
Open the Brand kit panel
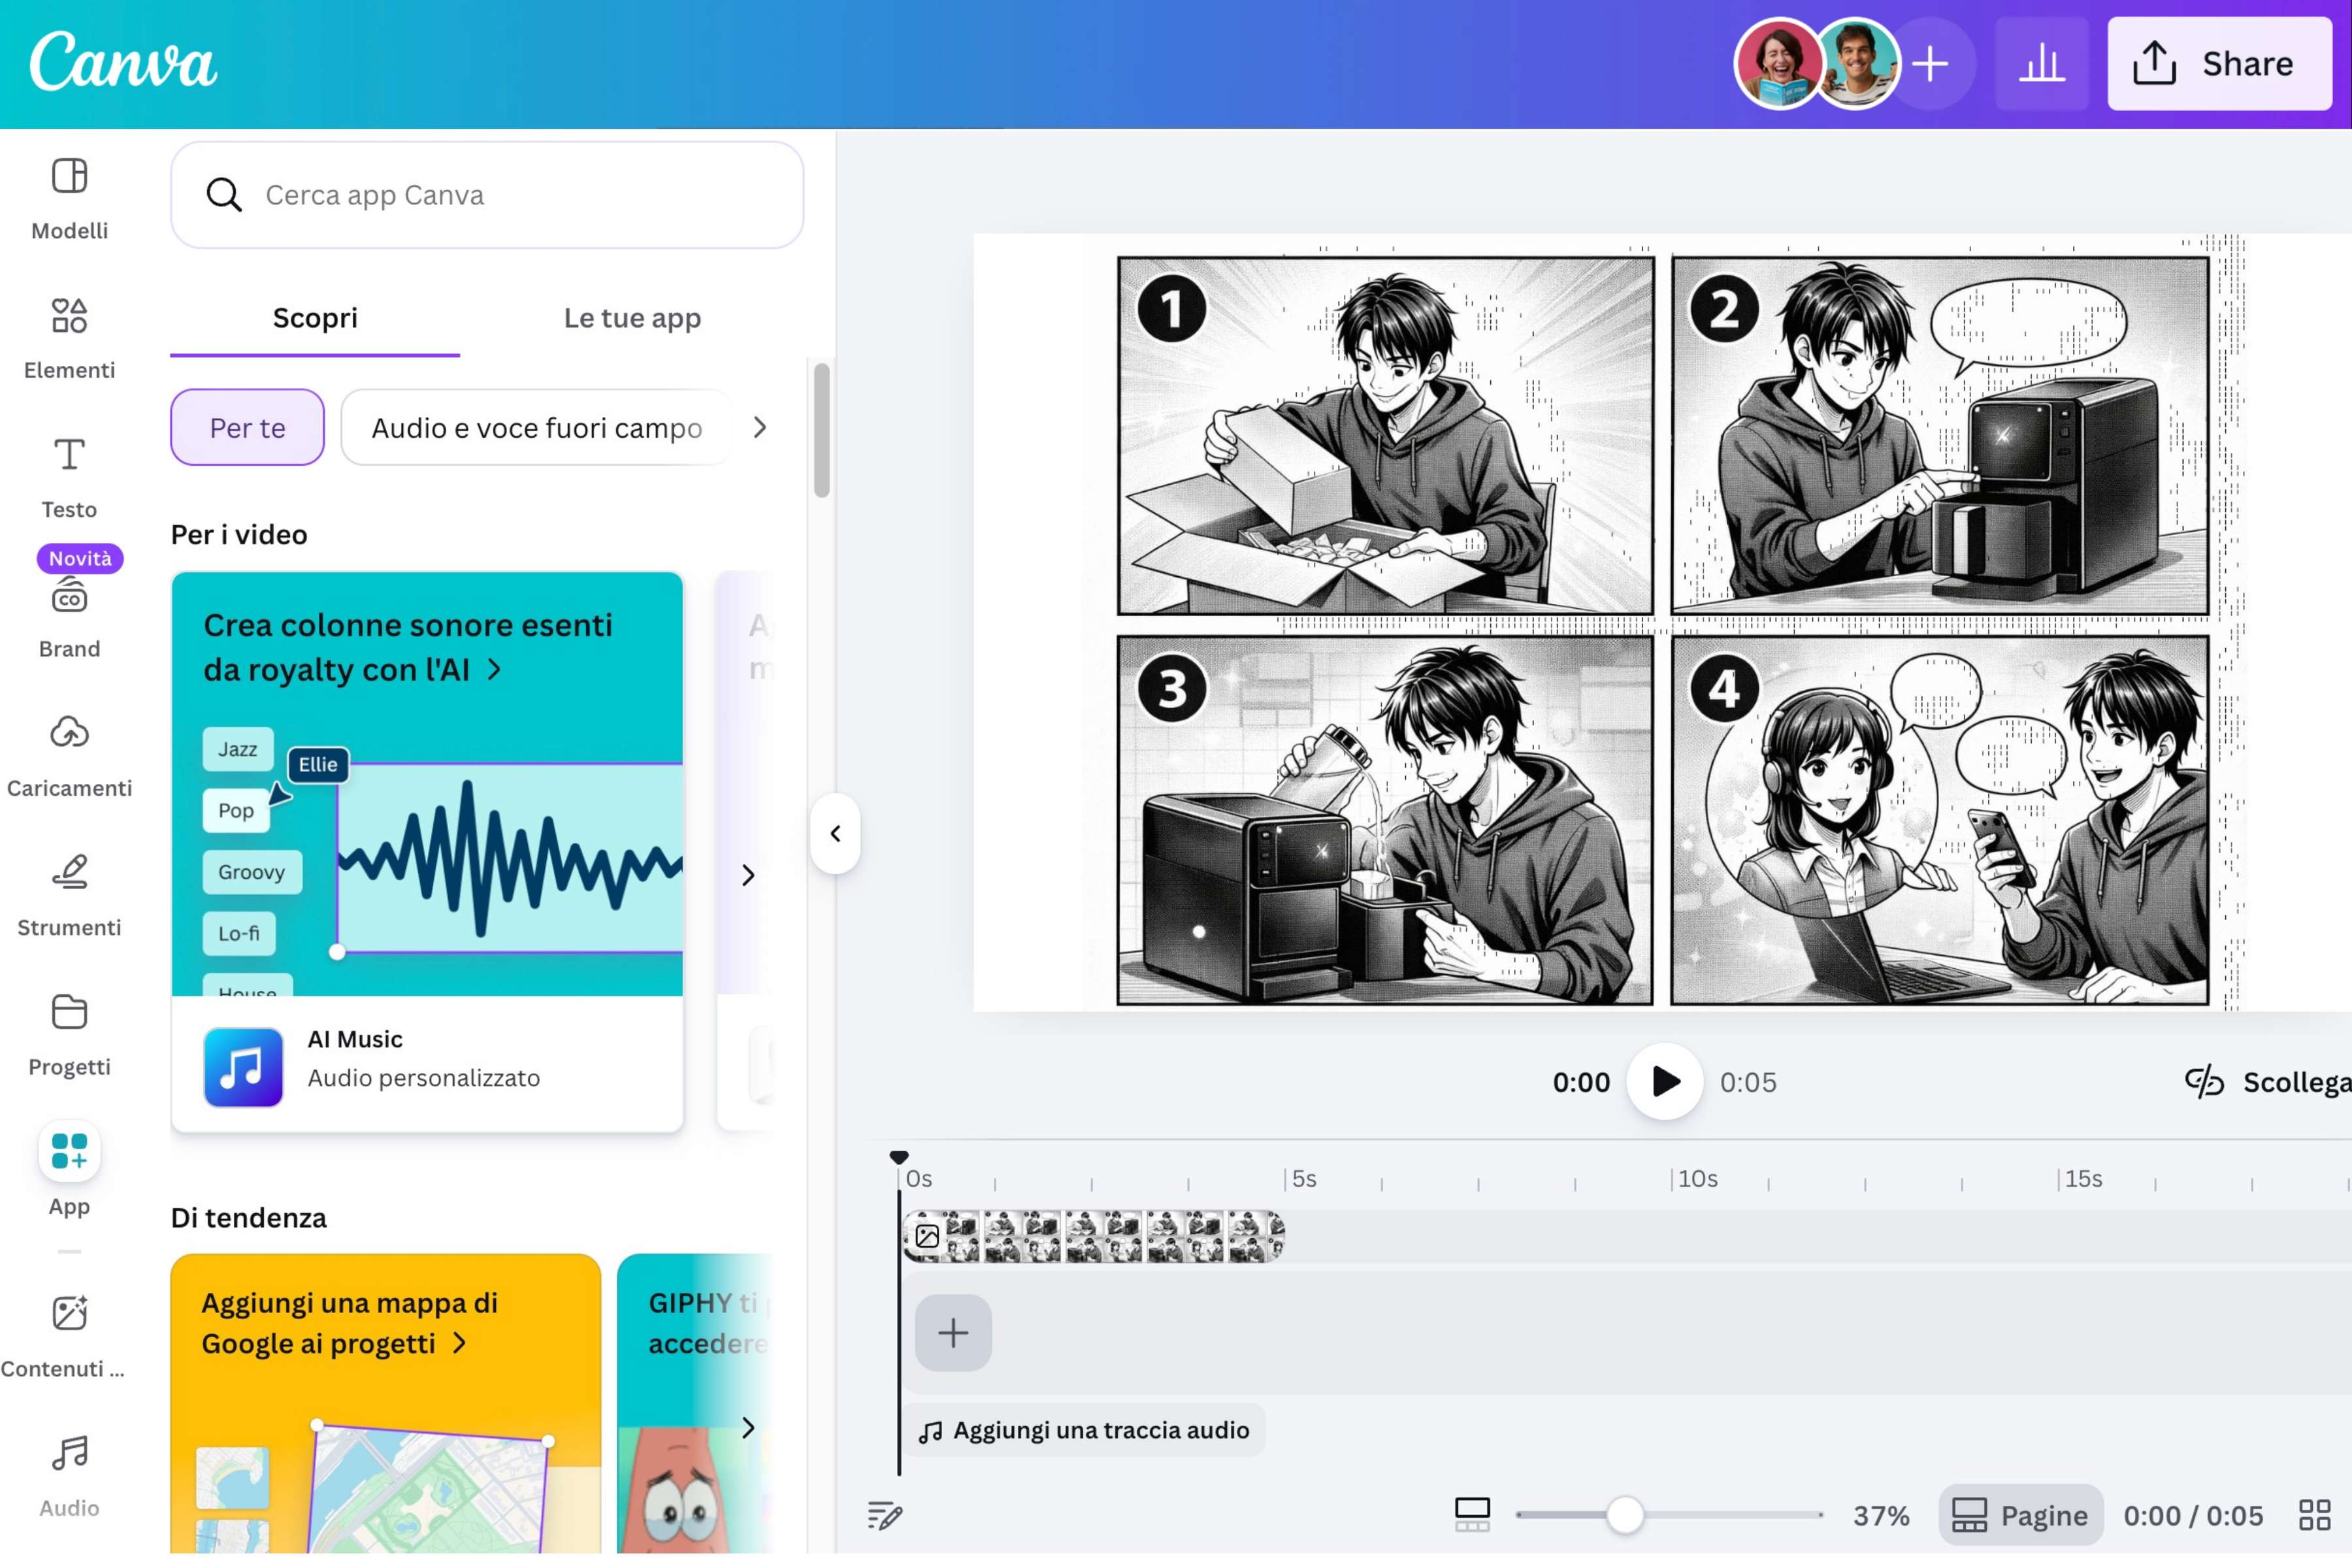pyautogui.click(x=69, y=618)
